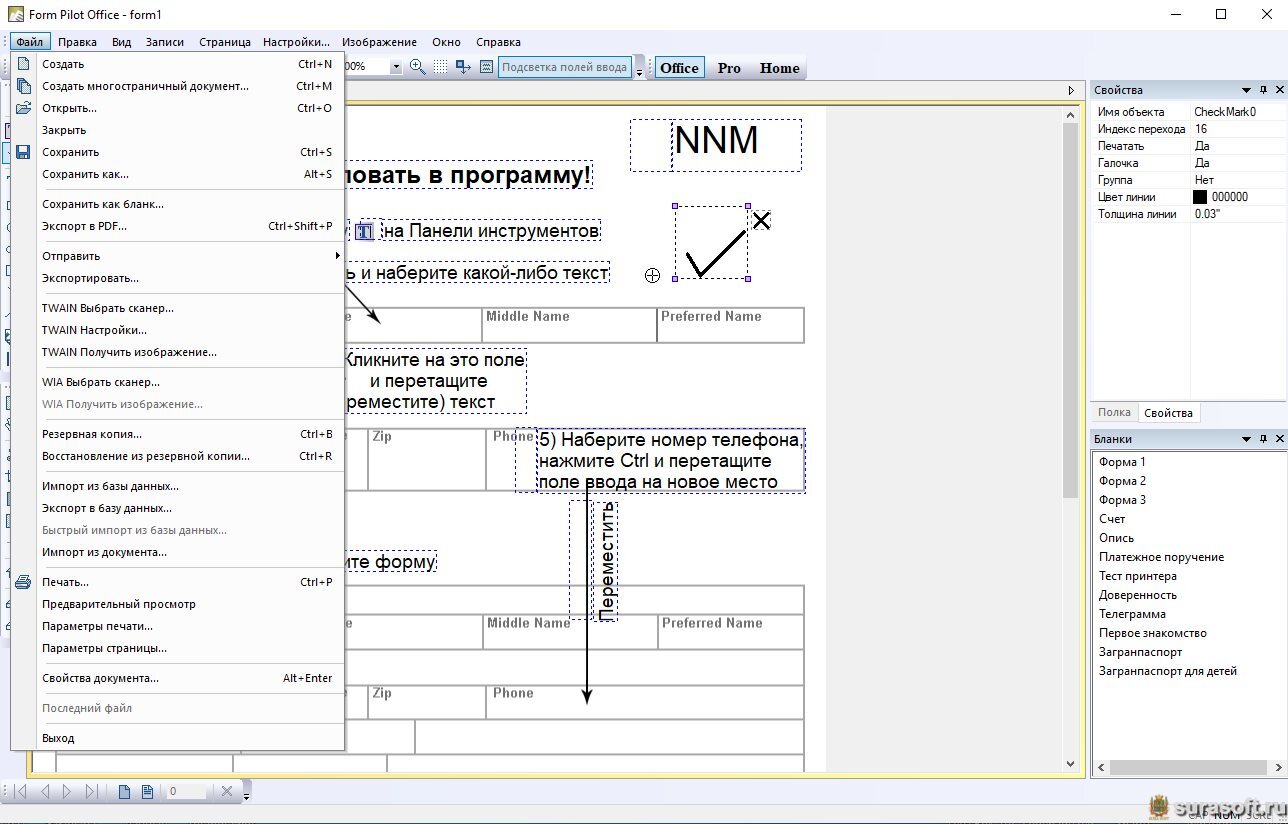Image resolution: width=1288 pixels, height=824 pixels.
Task: Open the Бланки panel dropdown arrow
Action: (x=1246, y=439)
